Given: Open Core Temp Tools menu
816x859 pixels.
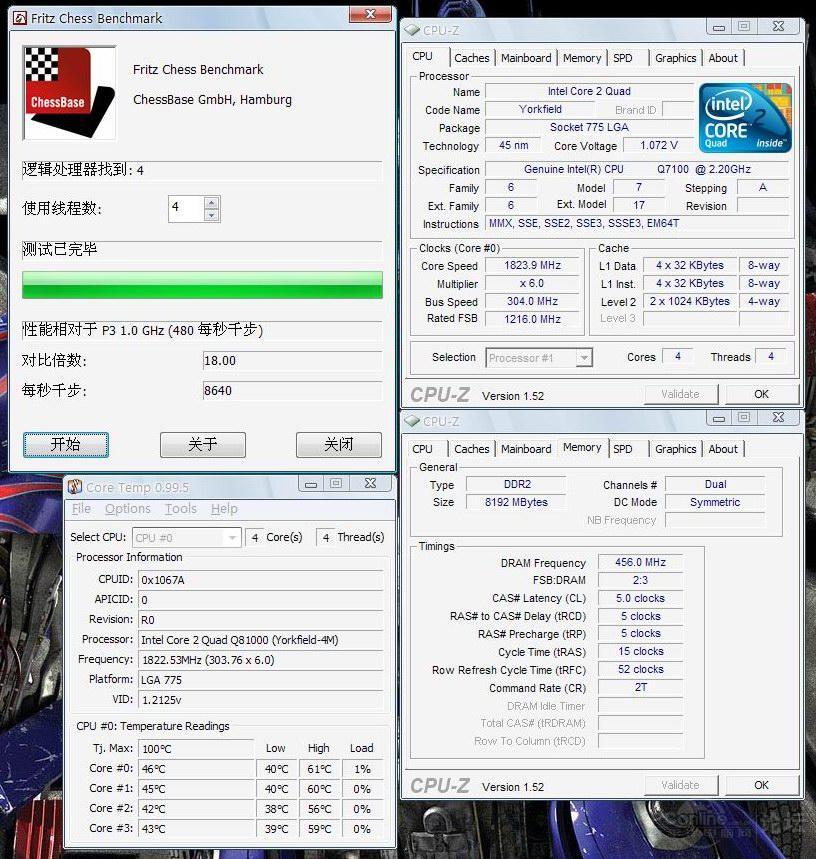Looking at the screenshot, I should coord(181,509).
